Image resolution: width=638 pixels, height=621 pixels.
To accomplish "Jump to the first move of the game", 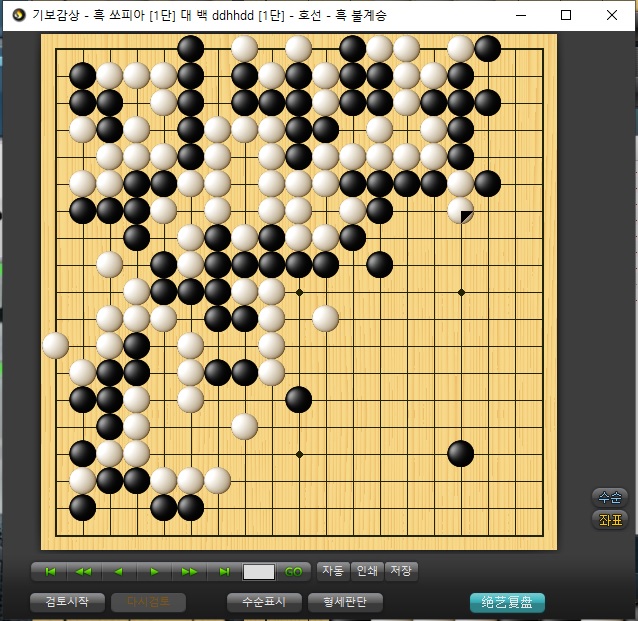I will (x=49, y=571).
